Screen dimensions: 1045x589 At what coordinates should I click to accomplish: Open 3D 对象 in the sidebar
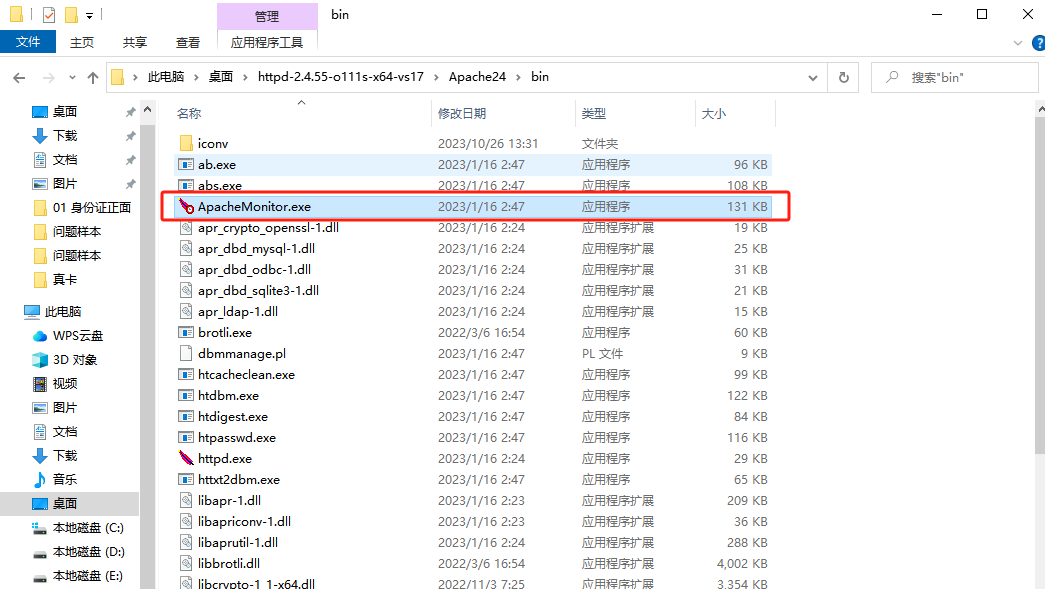coord(75,360)
